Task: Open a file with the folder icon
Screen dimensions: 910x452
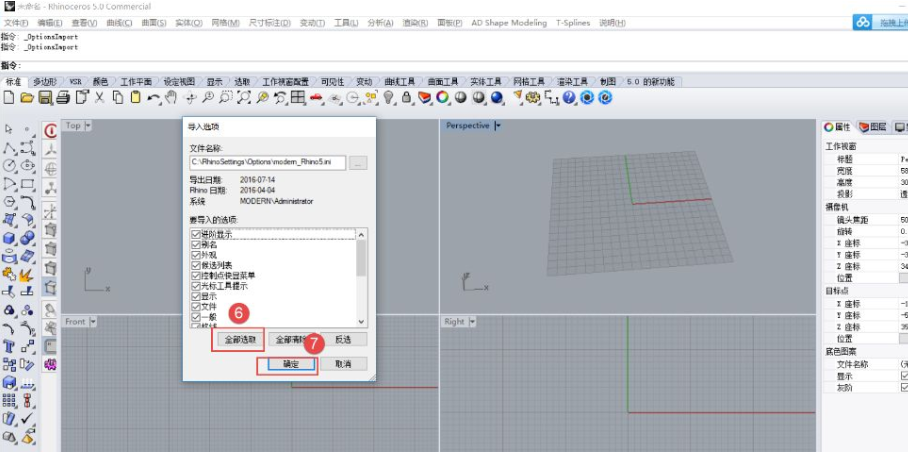Action: [x=27, y=97]
